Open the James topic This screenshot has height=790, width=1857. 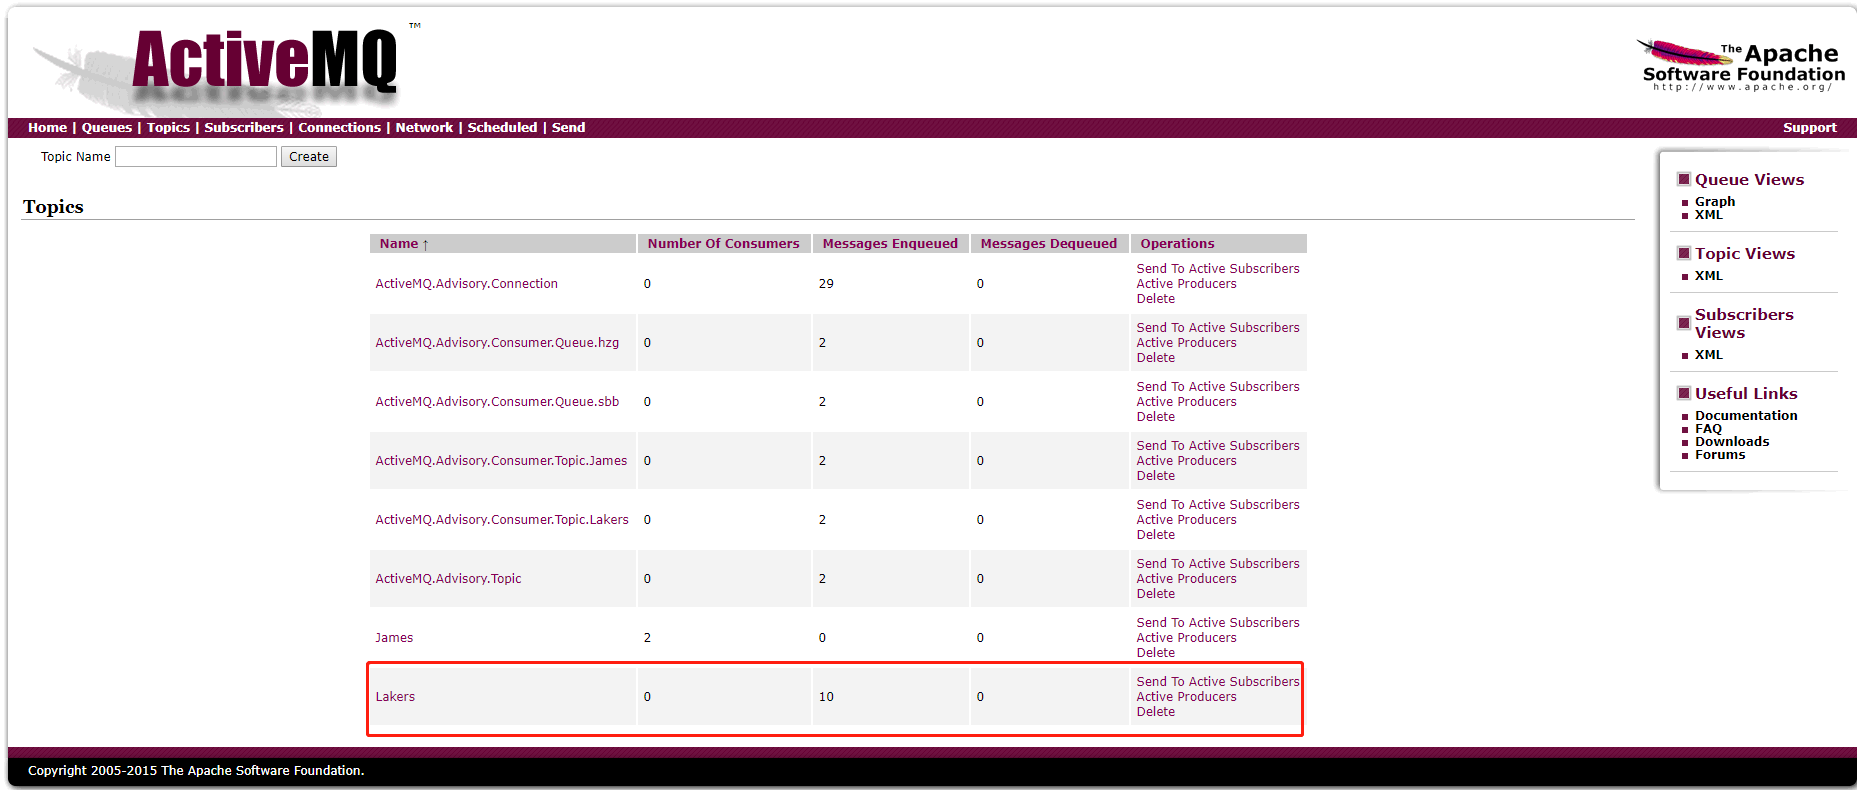tap(394, 638)
